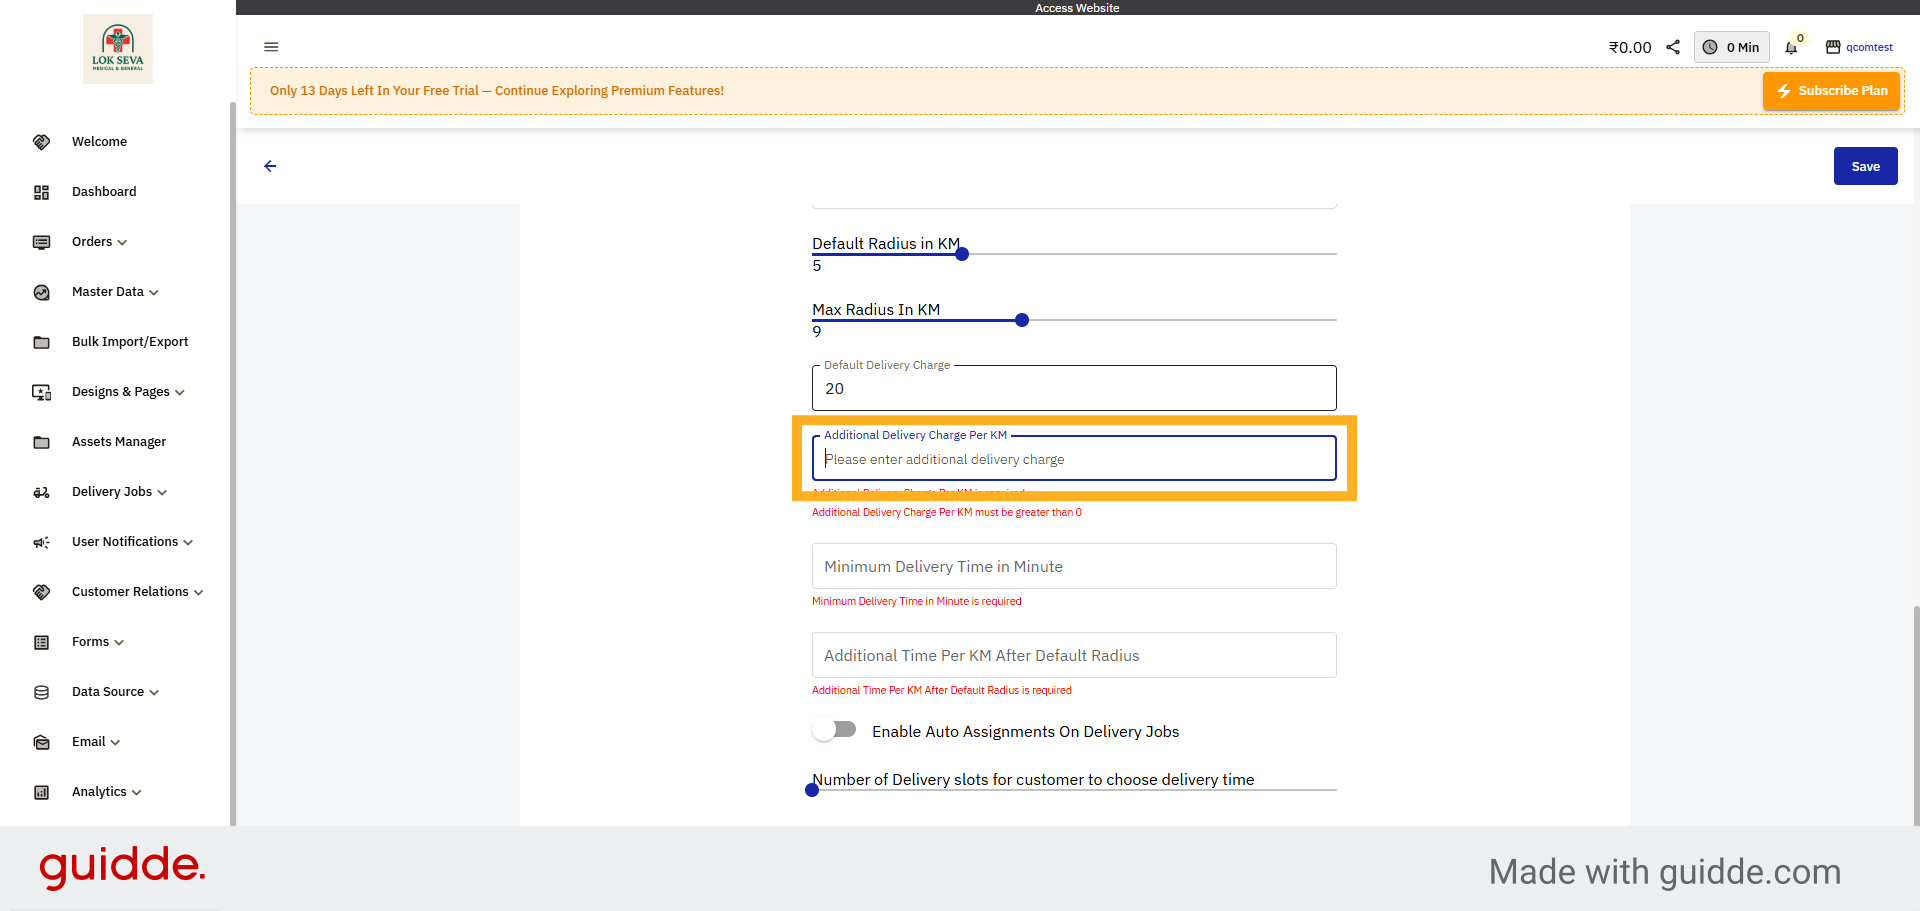Open the notifications bell icon
Image resolution: width=1920 pixels, height=911 pixels.
point(1791,48)
